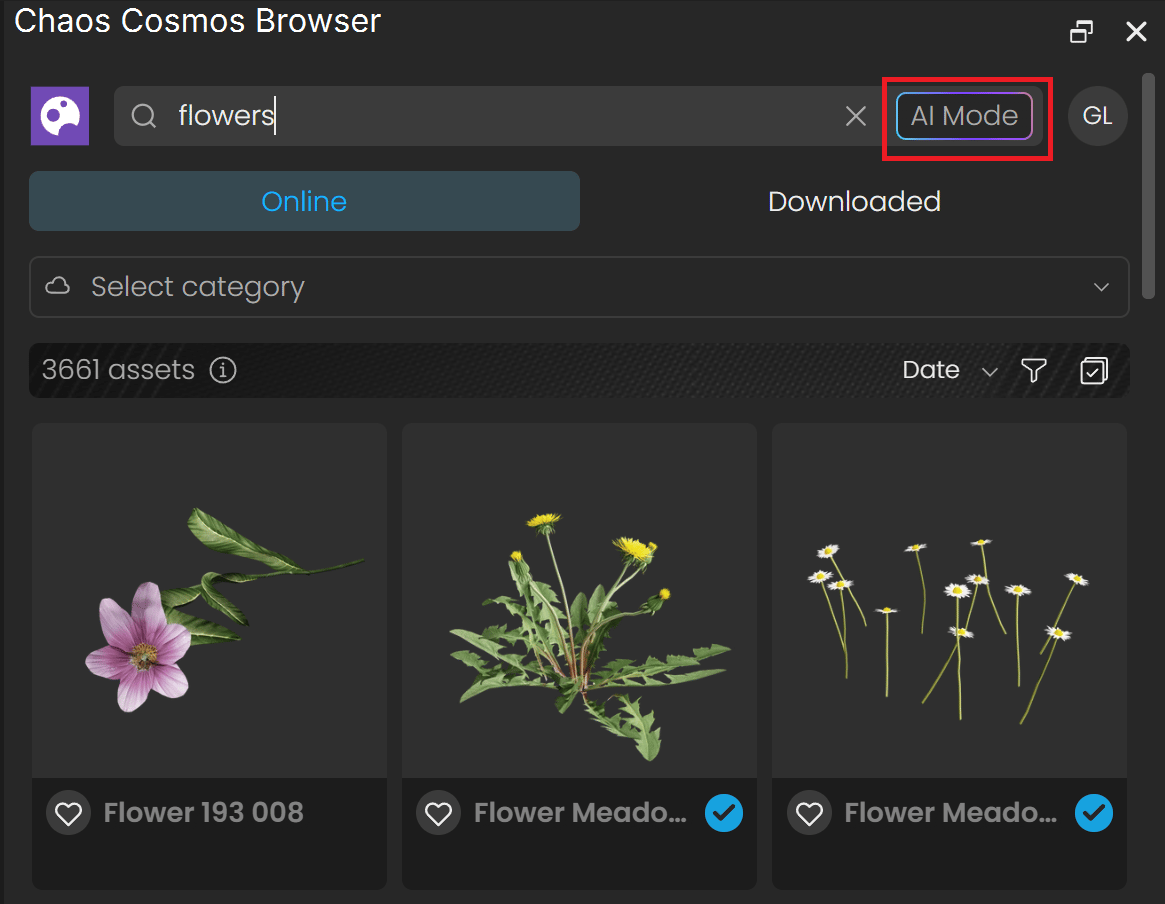Click downloaded checkmark on daisy asset
Screen dimensions: 1165x904
(x=1094, y=813)
